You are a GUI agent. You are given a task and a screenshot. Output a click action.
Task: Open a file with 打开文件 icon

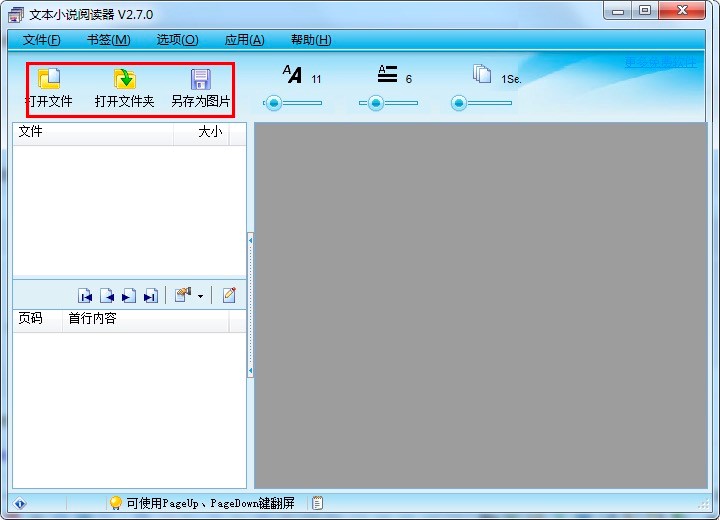49,79
